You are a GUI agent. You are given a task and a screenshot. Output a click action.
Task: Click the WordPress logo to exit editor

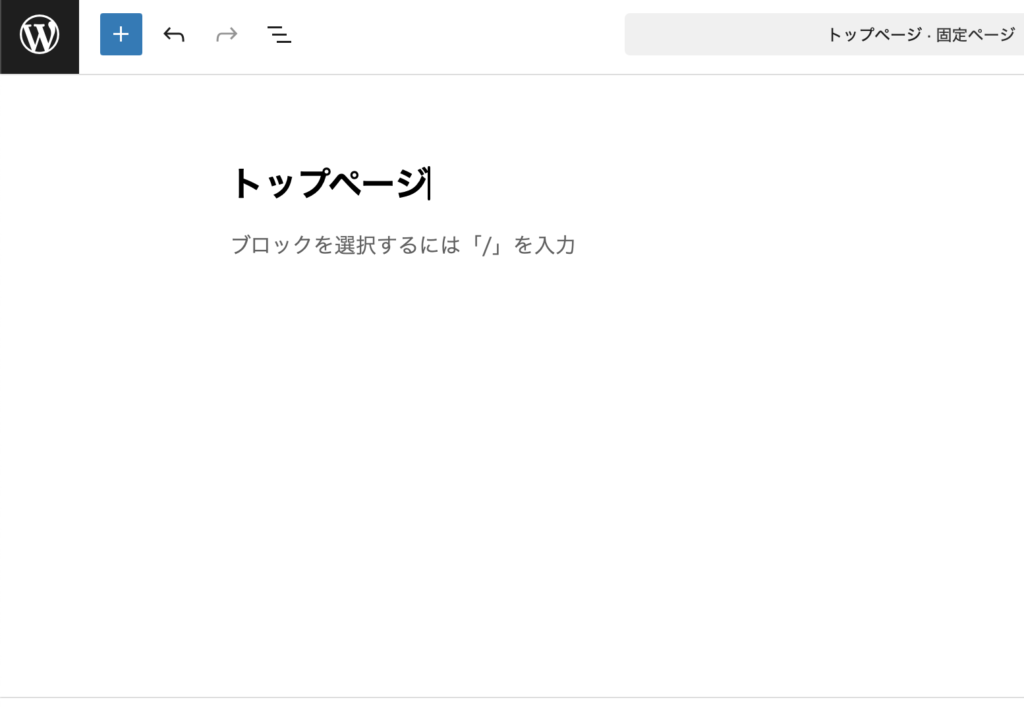[x=39, y=36]
